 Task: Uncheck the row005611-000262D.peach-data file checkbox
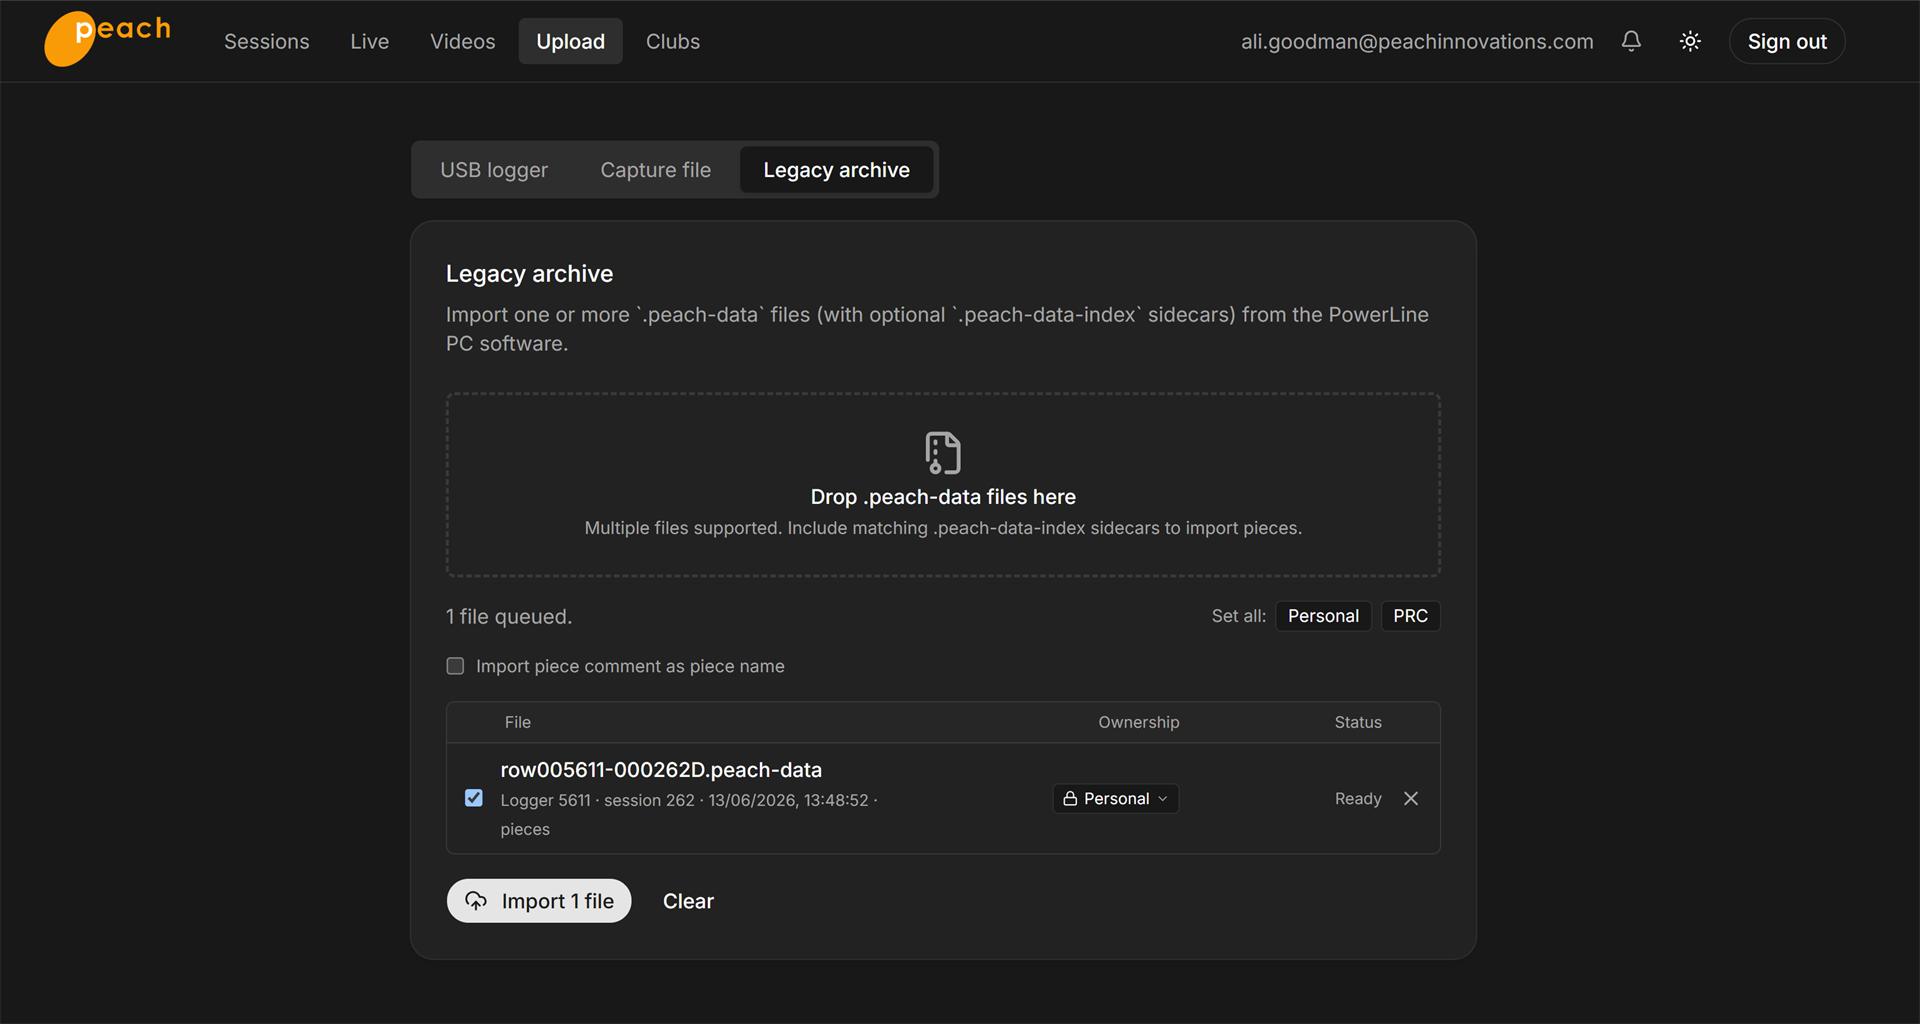[474, 798]
